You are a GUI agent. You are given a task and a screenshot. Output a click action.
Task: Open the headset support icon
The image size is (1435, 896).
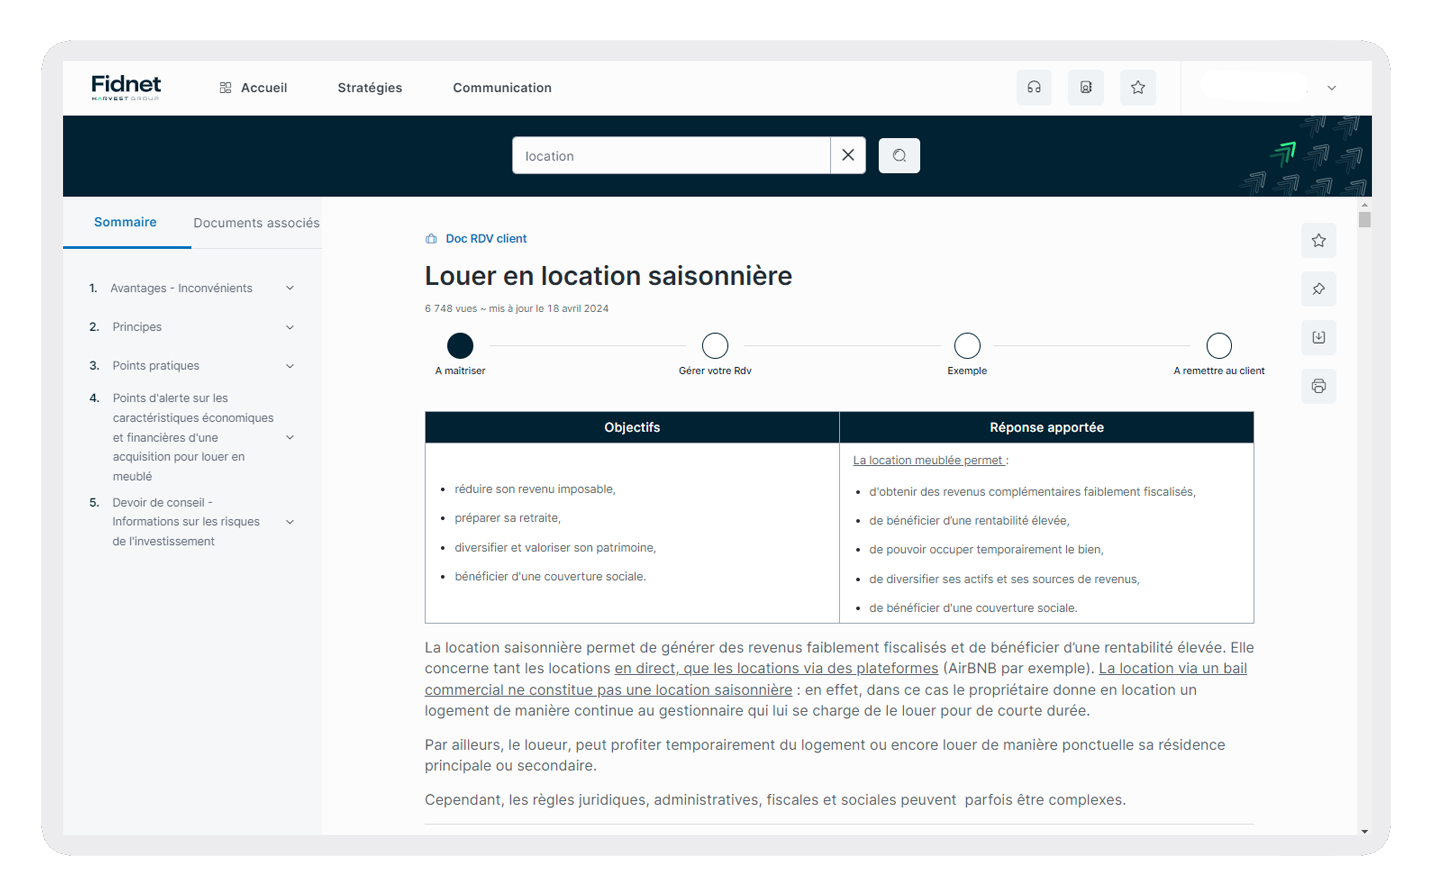tap(1034, 87)
